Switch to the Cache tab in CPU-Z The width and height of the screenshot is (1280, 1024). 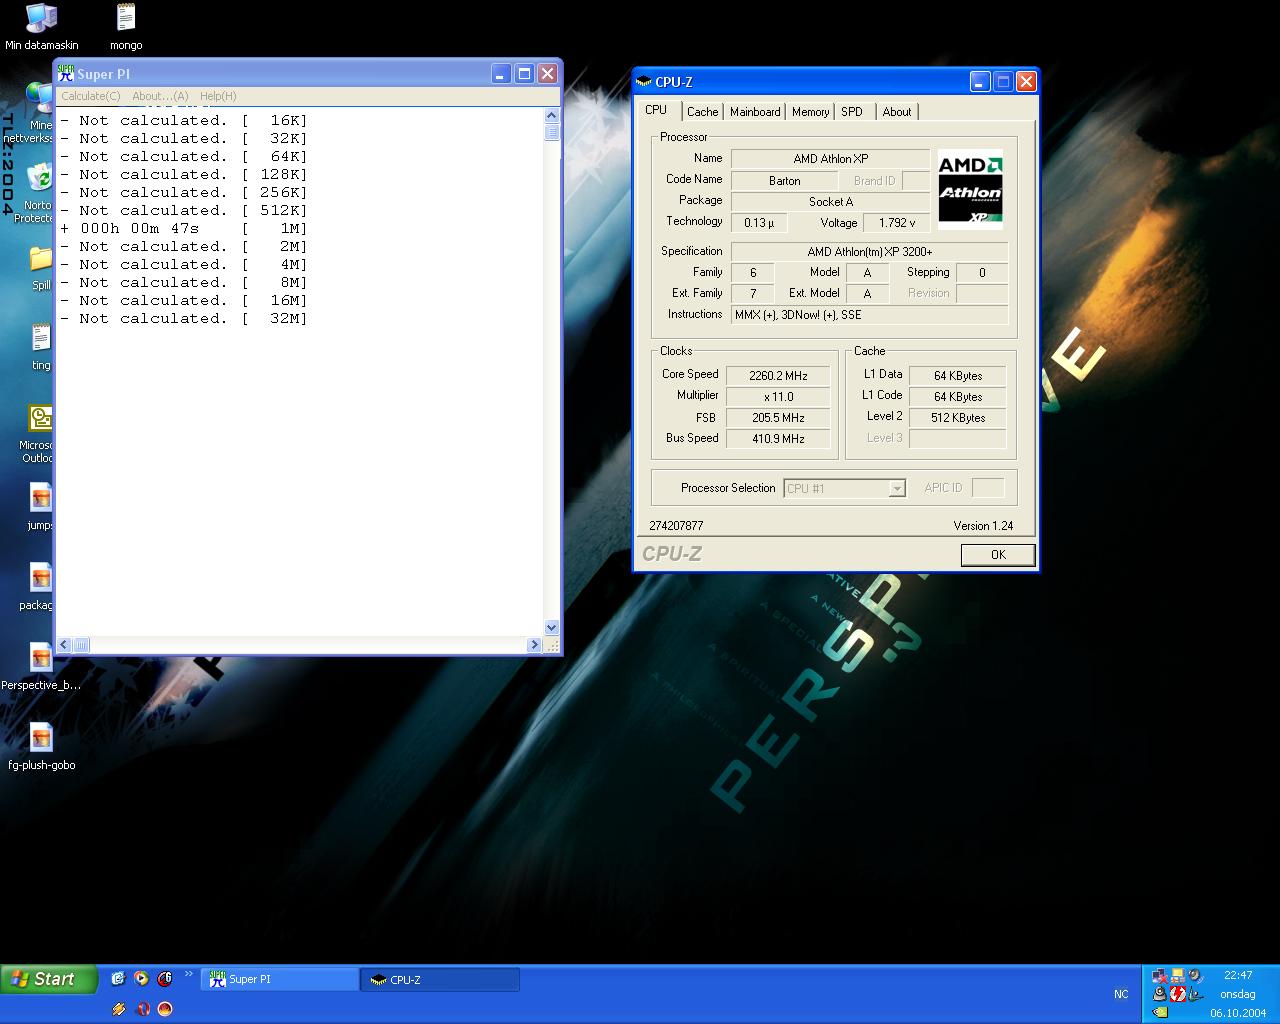(x=702, y=112)
